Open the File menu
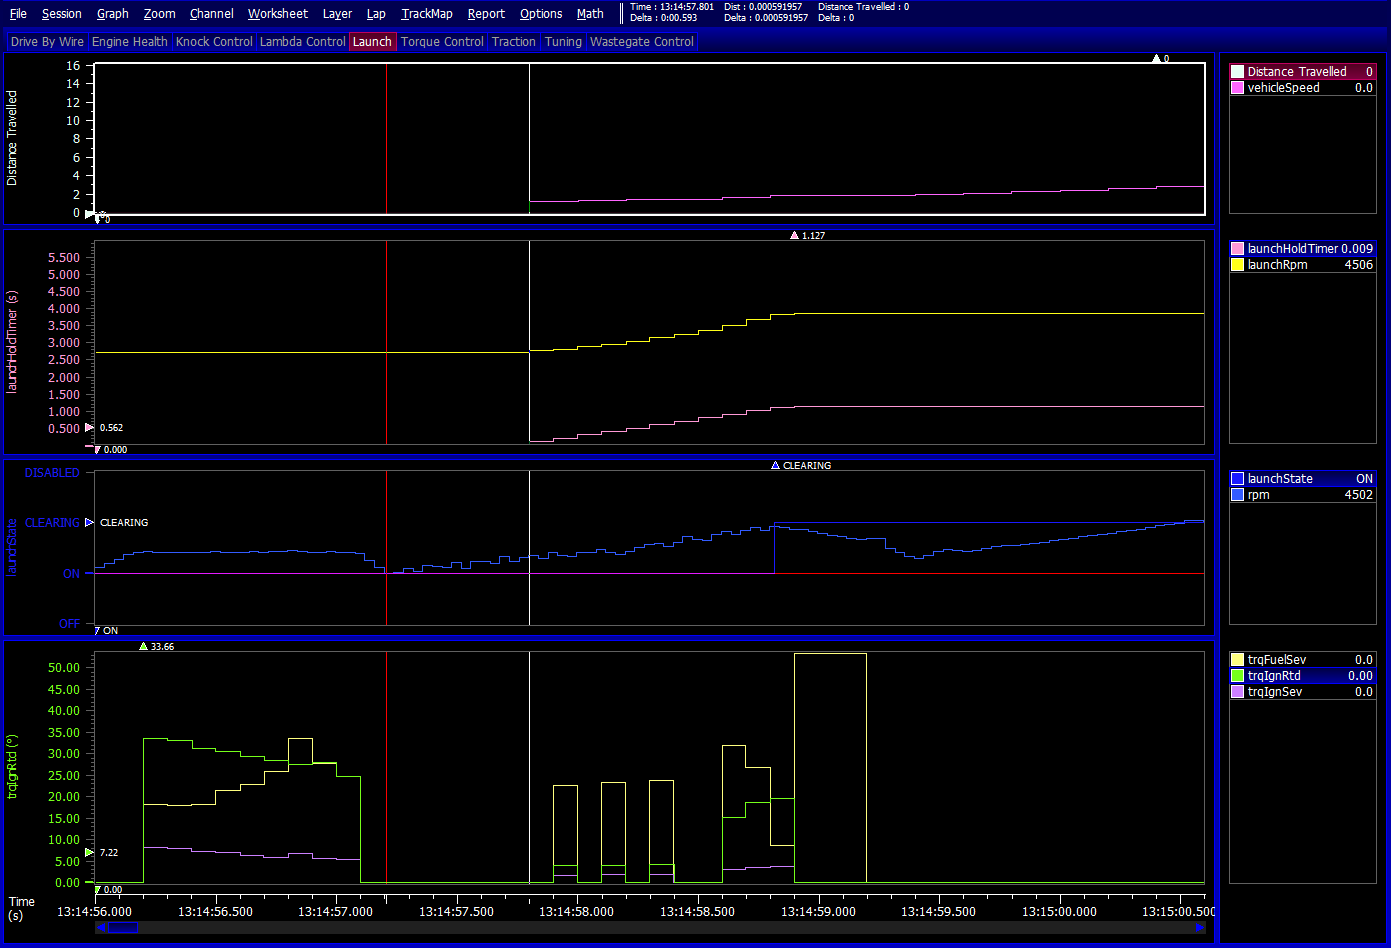 [18, 14]
